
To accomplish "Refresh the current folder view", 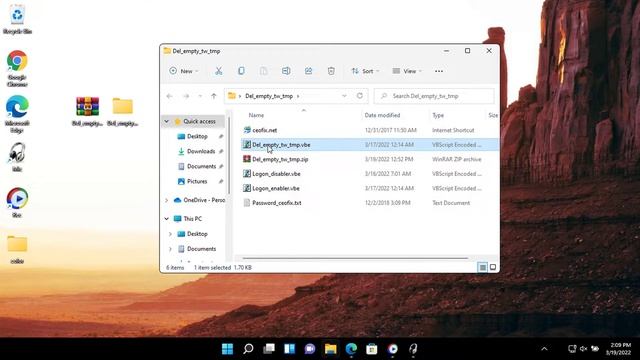I will [x=360, y=96].
